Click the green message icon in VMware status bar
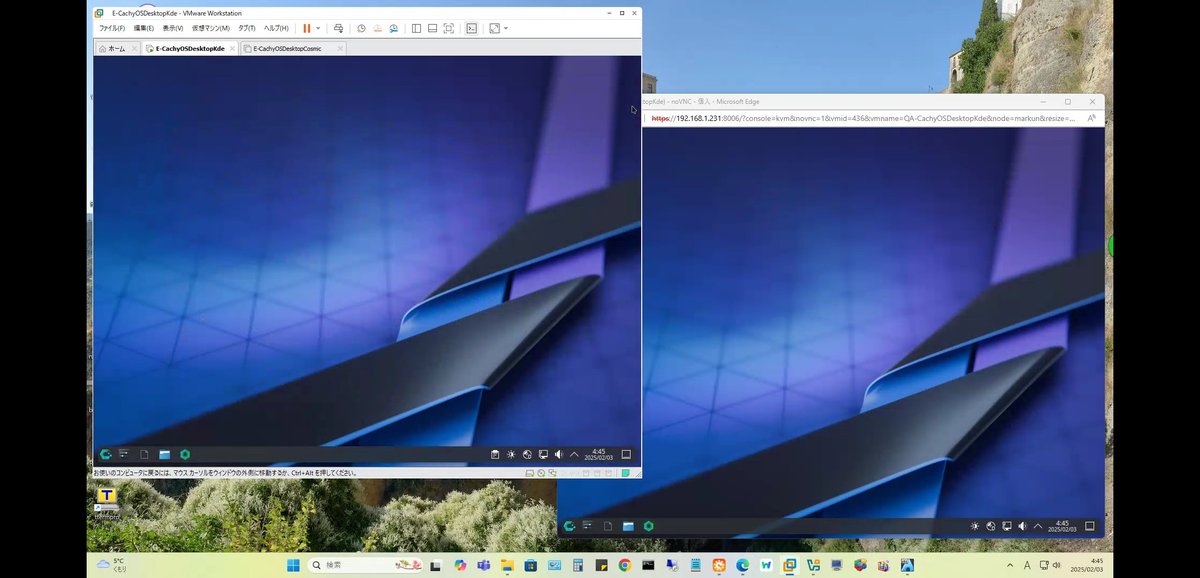This screenshot has height=578, width=1200. (x=626, y=473)
